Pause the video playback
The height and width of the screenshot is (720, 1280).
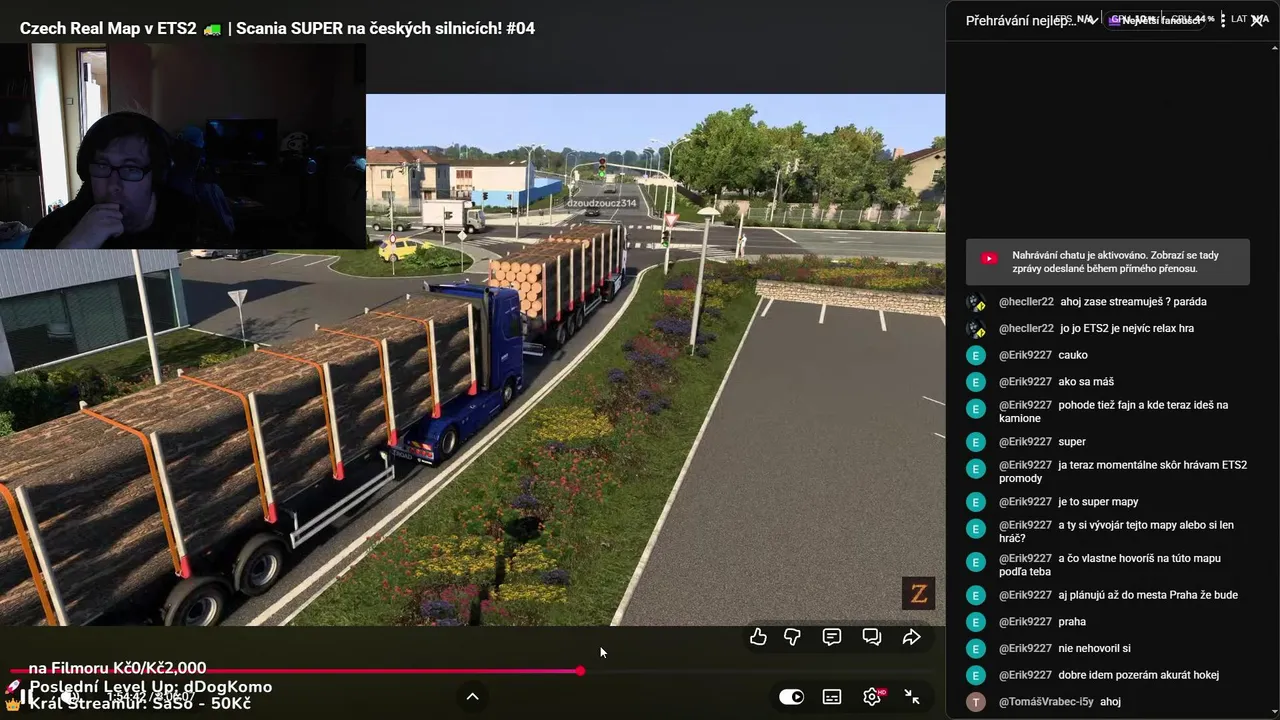24,696
